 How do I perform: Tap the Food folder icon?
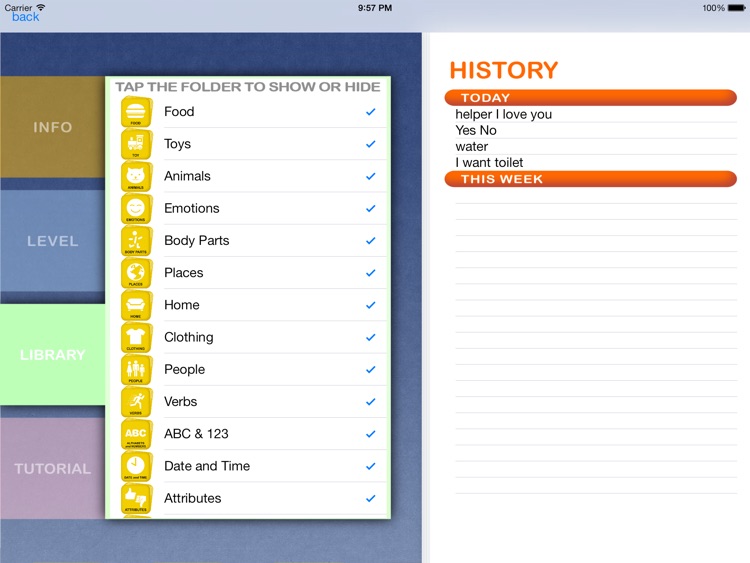(136, 112)
